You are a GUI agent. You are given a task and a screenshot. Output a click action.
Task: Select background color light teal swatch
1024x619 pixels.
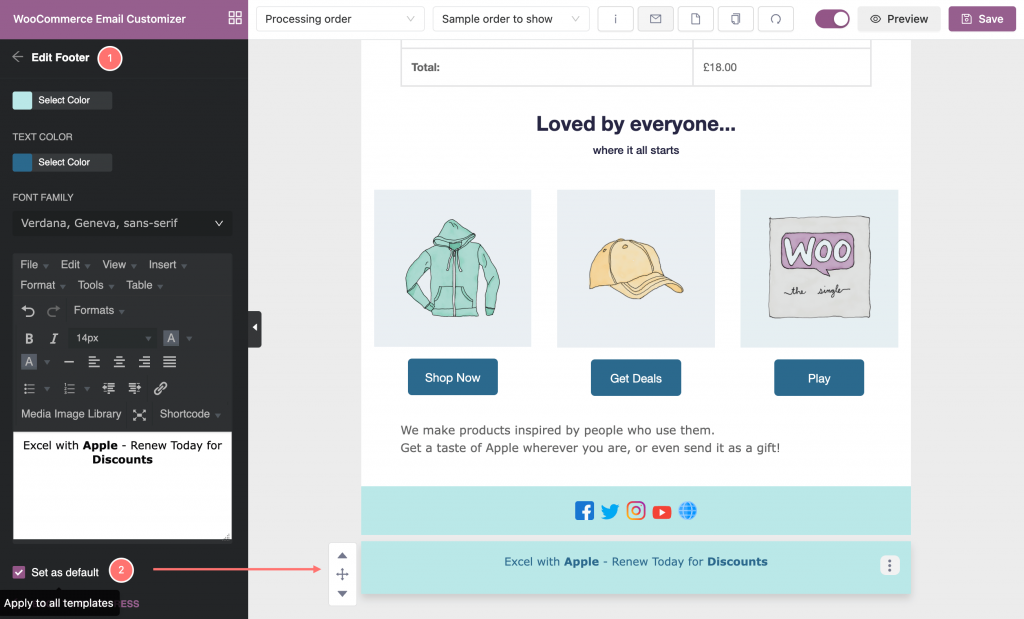[x=22, y=100]
